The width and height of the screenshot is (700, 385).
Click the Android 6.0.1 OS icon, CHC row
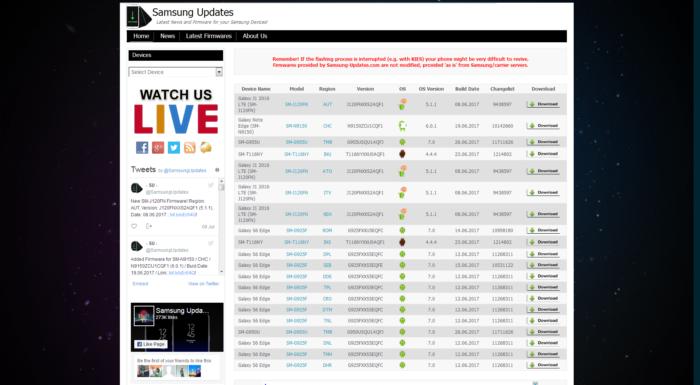(x=402, y=126)
